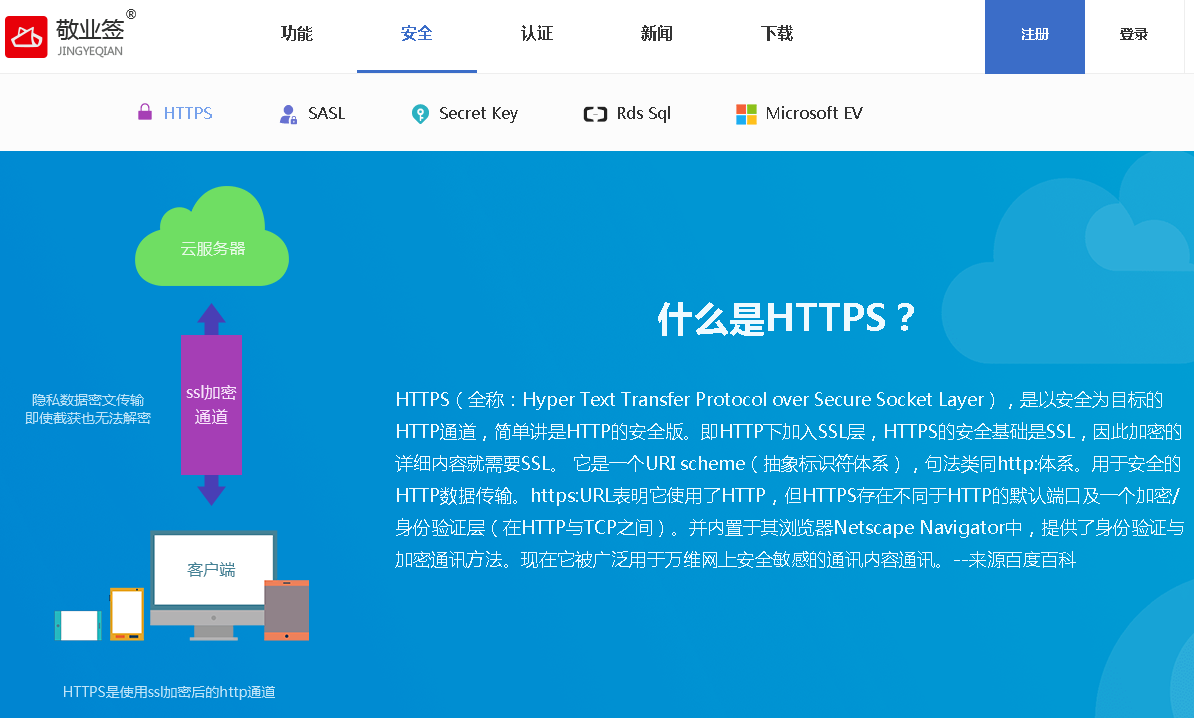Click the purple HTTPS padlock icon
The height and width of the screenshot is (718, 1194).
145,112
